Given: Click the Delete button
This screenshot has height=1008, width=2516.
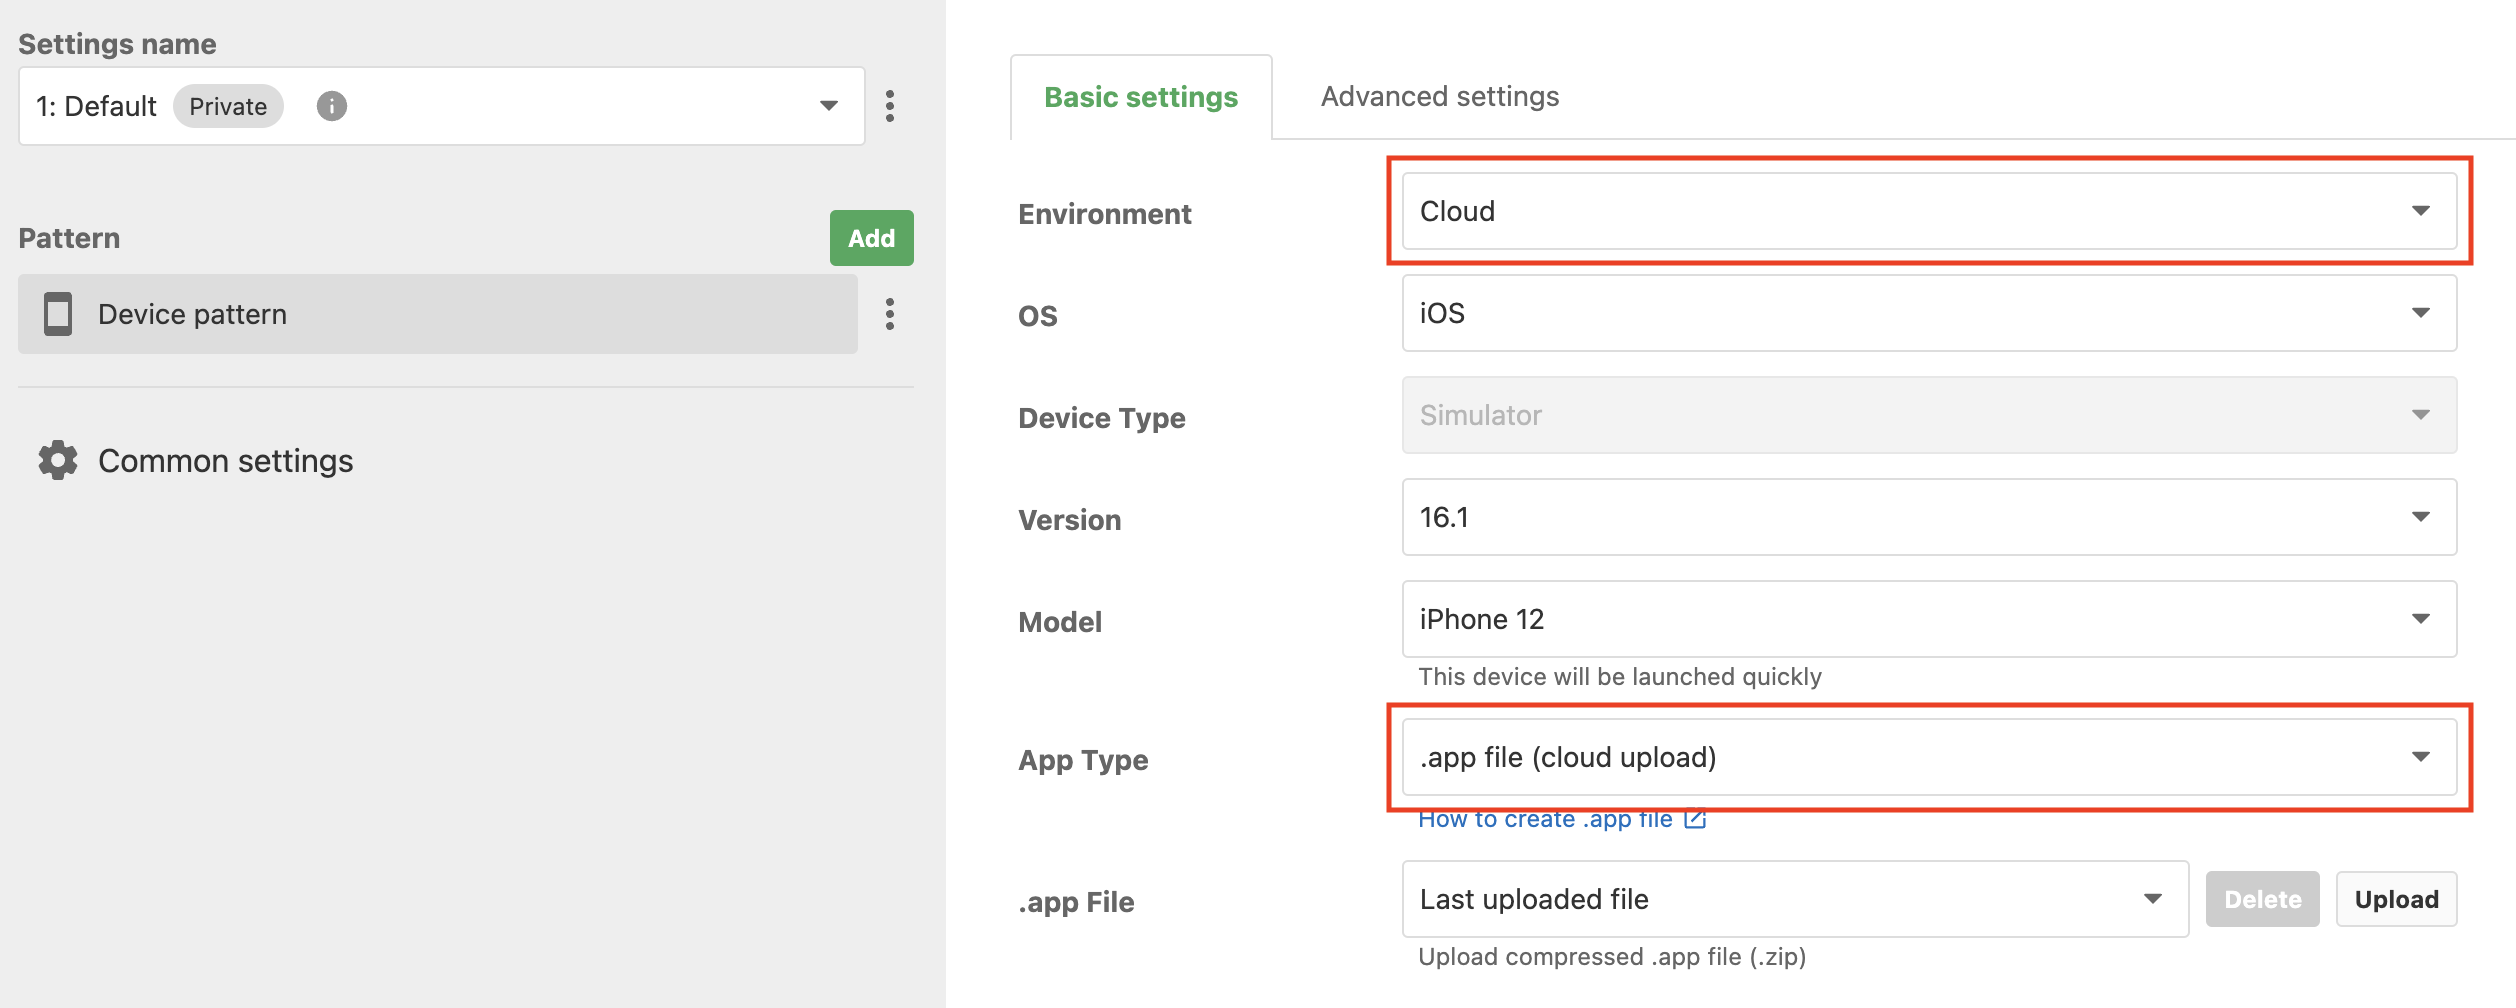Looking at the screenshot, I should (x=2262, y=899).
